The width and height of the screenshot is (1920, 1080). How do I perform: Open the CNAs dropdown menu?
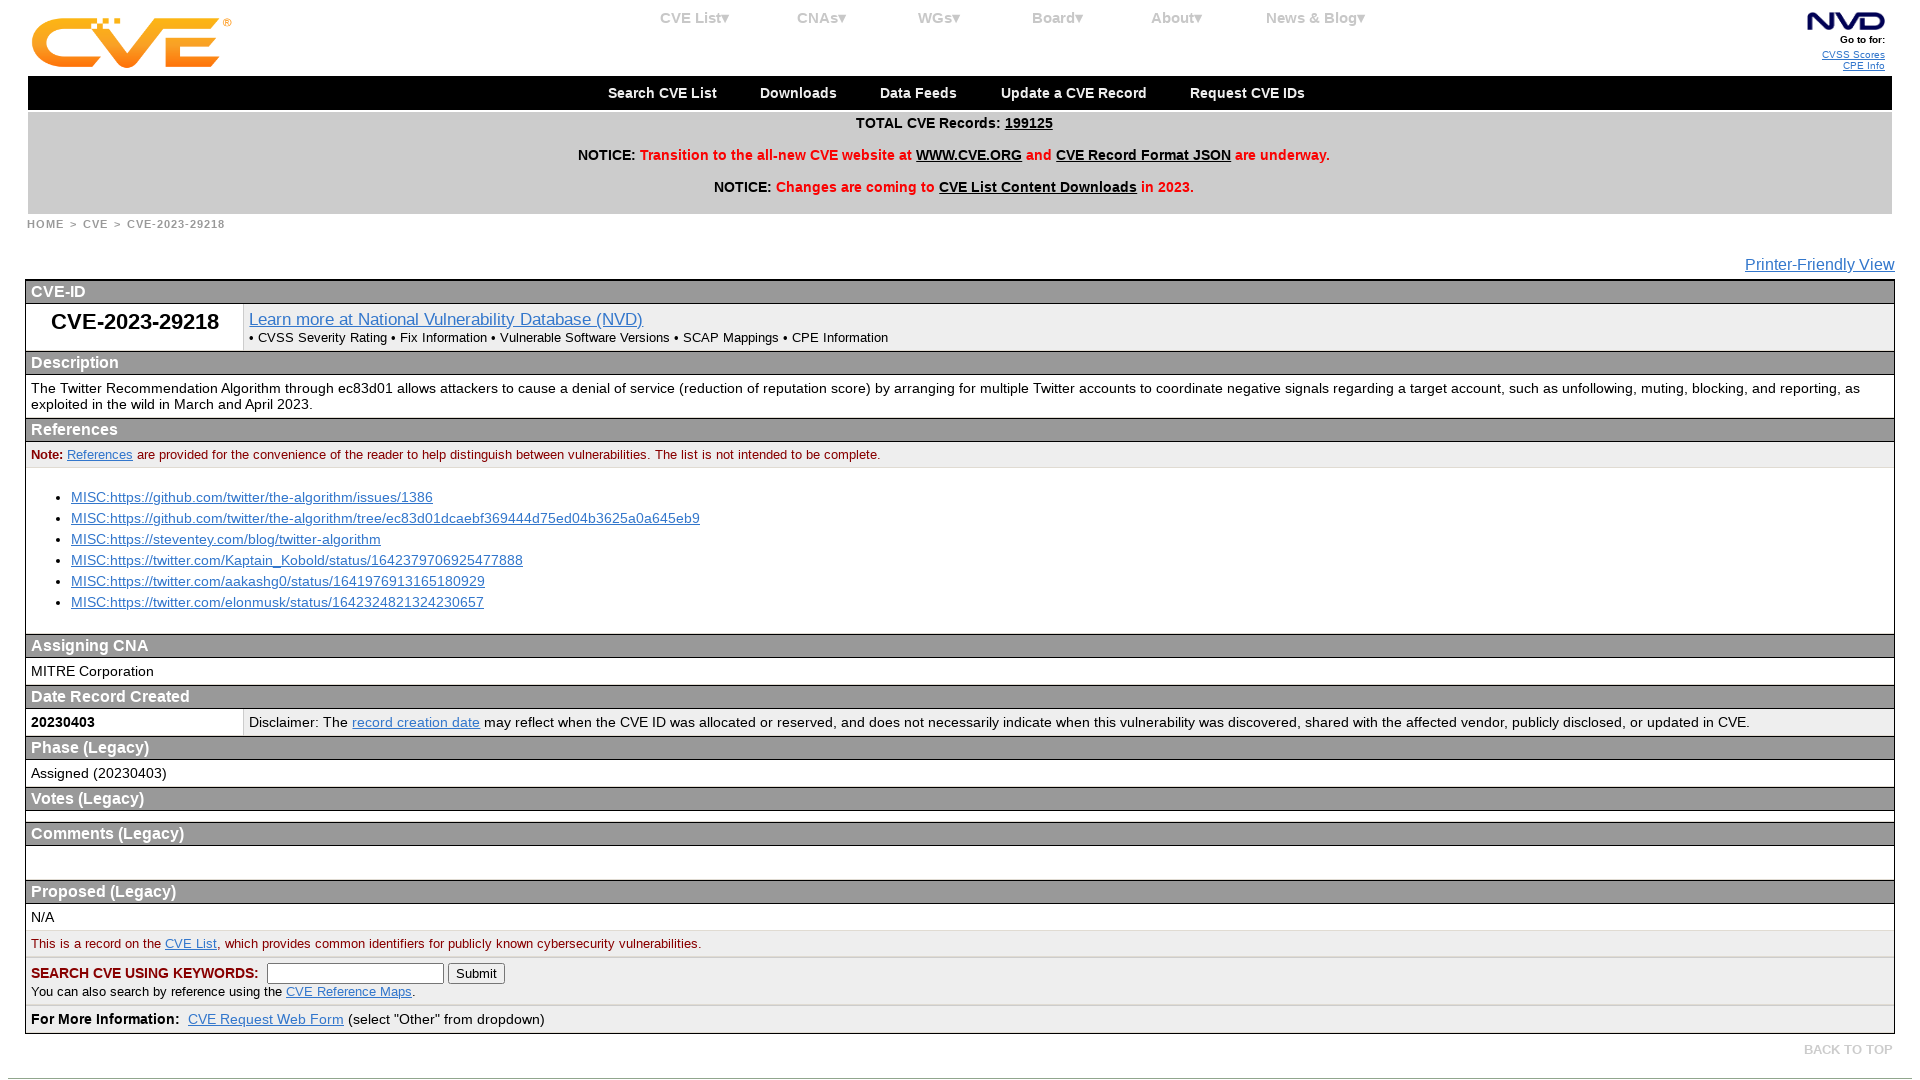(x=821, y=18)
